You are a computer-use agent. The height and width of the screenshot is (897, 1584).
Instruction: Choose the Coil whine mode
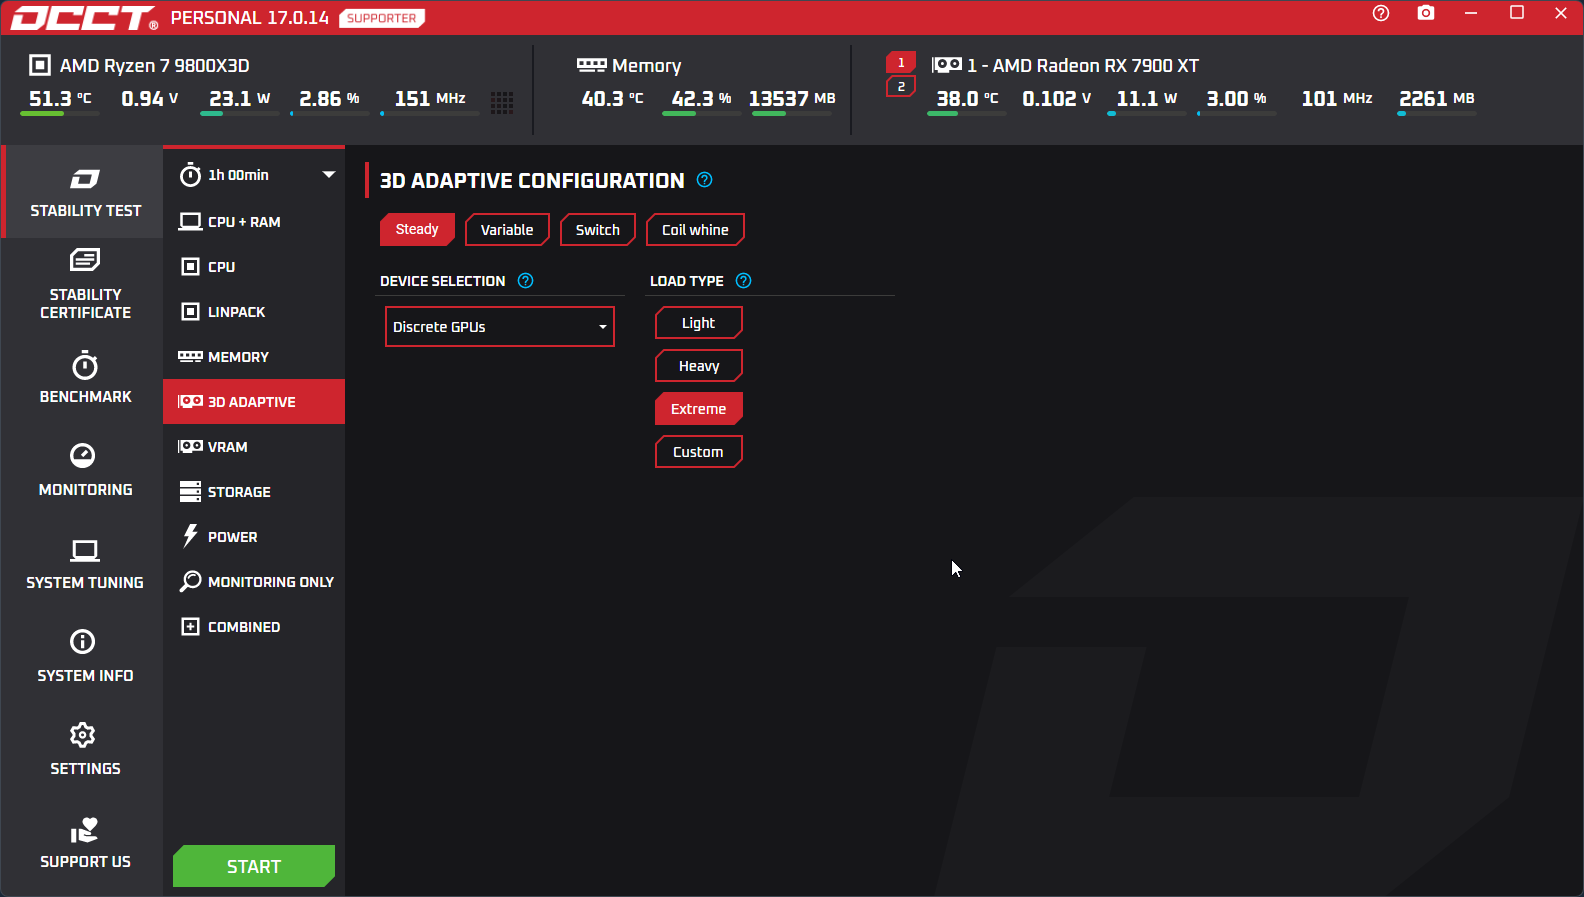pyautogui.click(x=695, y=230)
